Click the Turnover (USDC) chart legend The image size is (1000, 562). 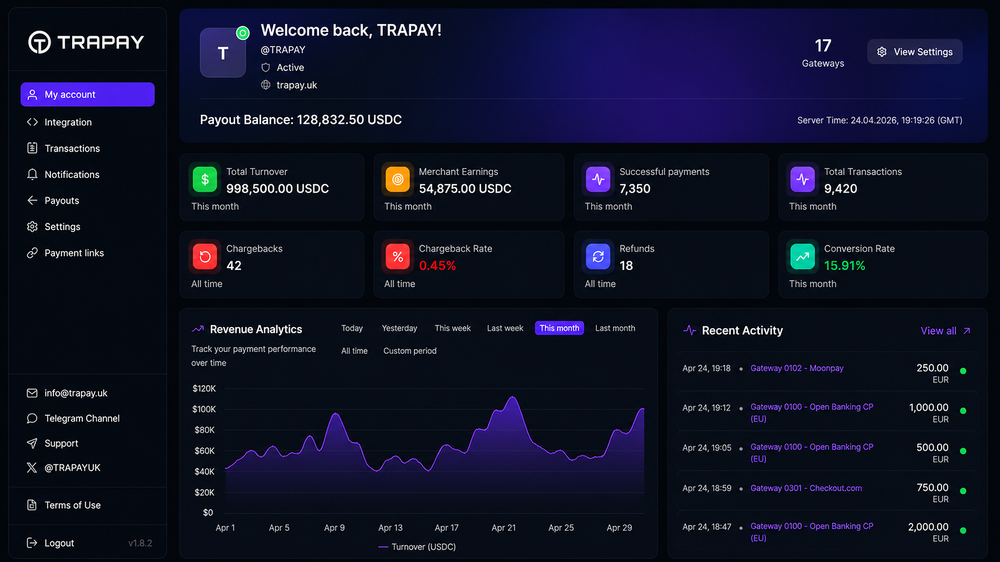point(416,547)
